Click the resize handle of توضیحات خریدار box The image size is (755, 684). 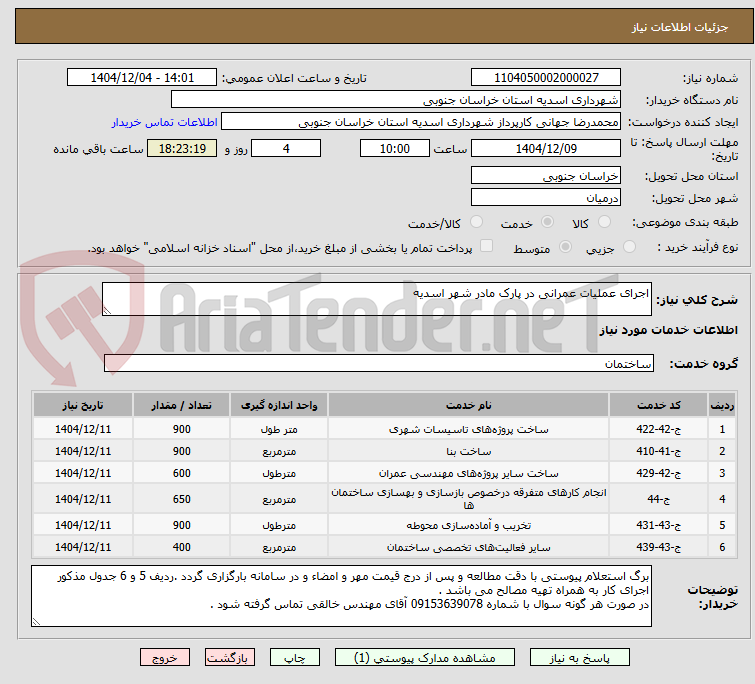(36, 621)
